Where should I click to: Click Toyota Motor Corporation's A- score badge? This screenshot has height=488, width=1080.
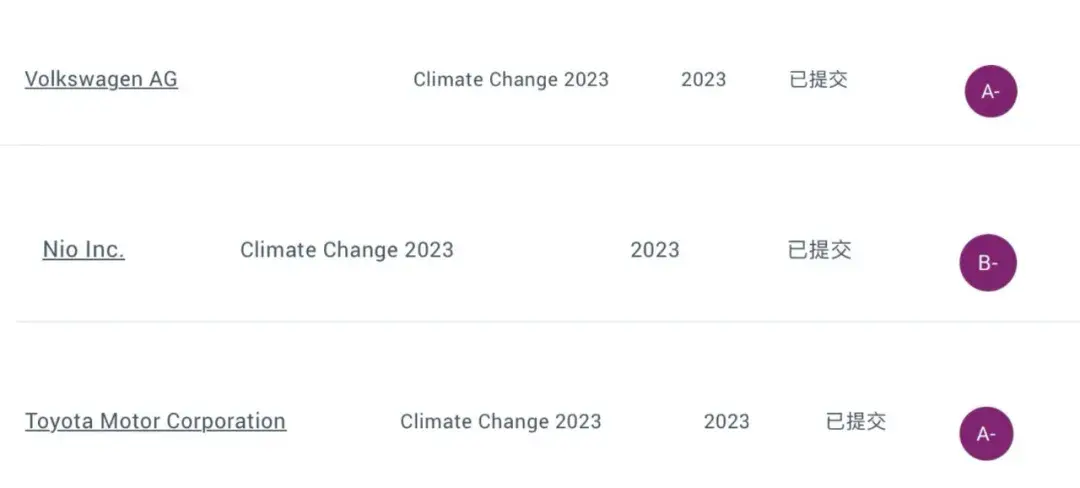[986, 434]
